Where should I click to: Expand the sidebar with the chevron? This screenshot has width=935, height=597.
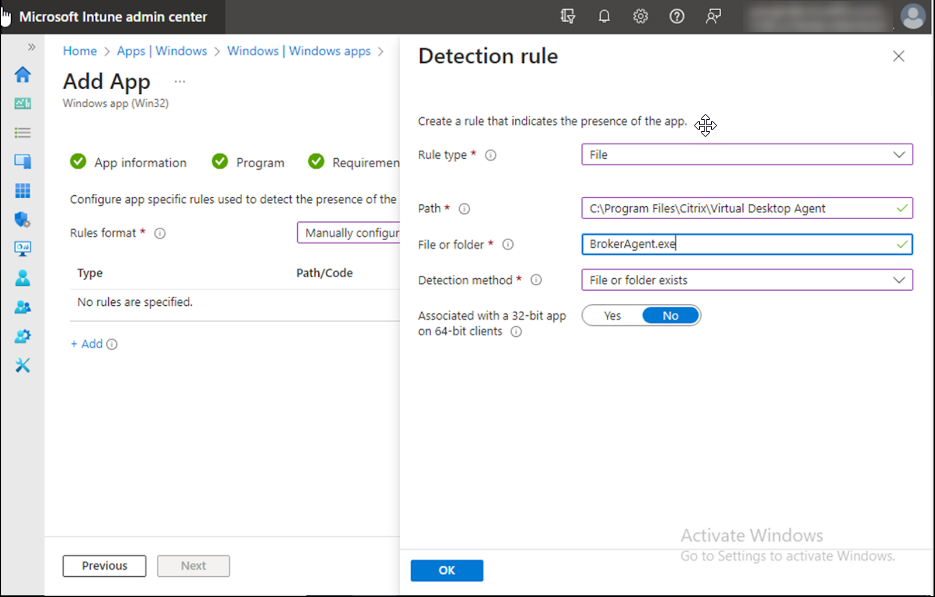pos(30,46)
